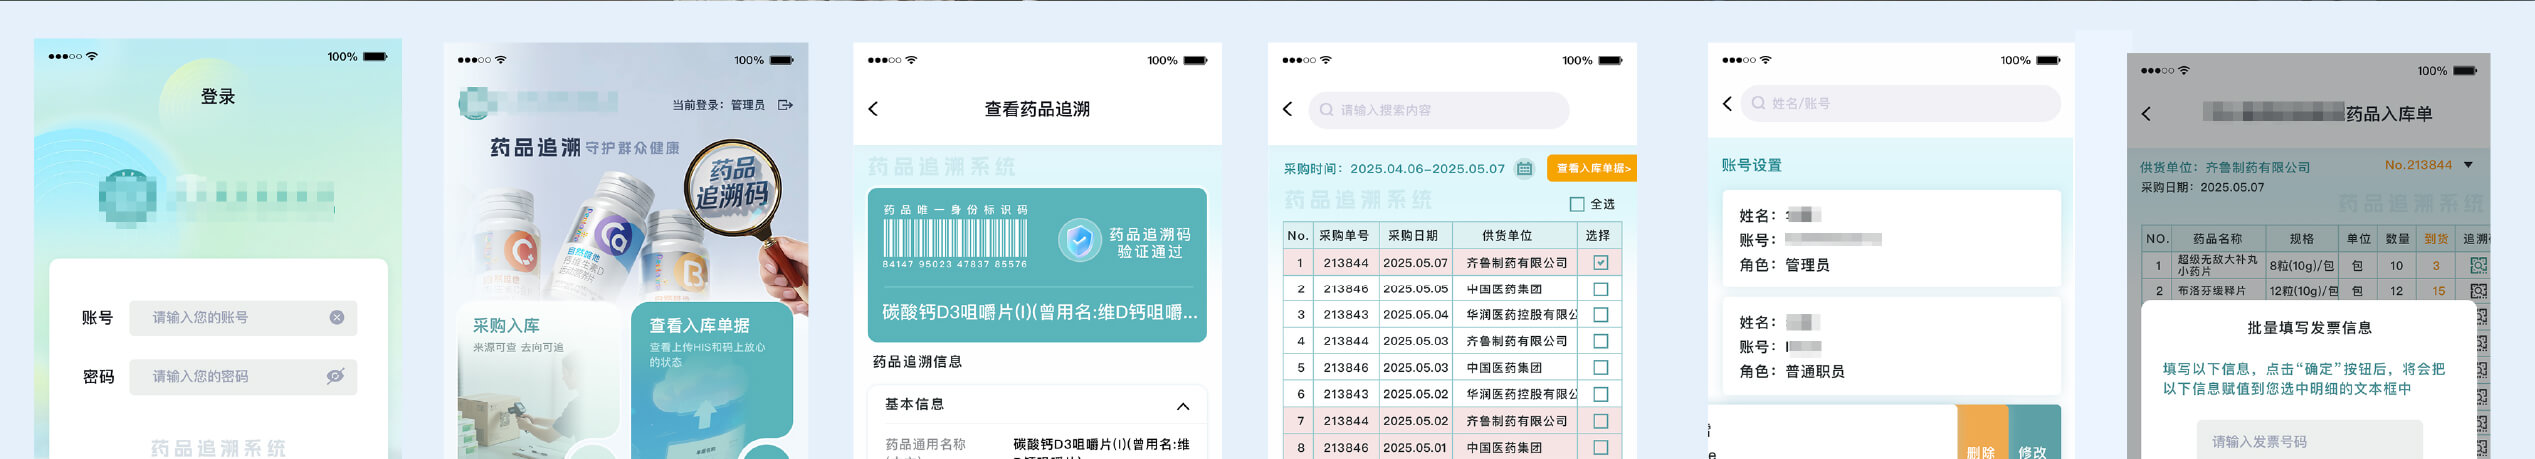
Task: Clear the 账号 input with the X icon
Action: (337, 317)
